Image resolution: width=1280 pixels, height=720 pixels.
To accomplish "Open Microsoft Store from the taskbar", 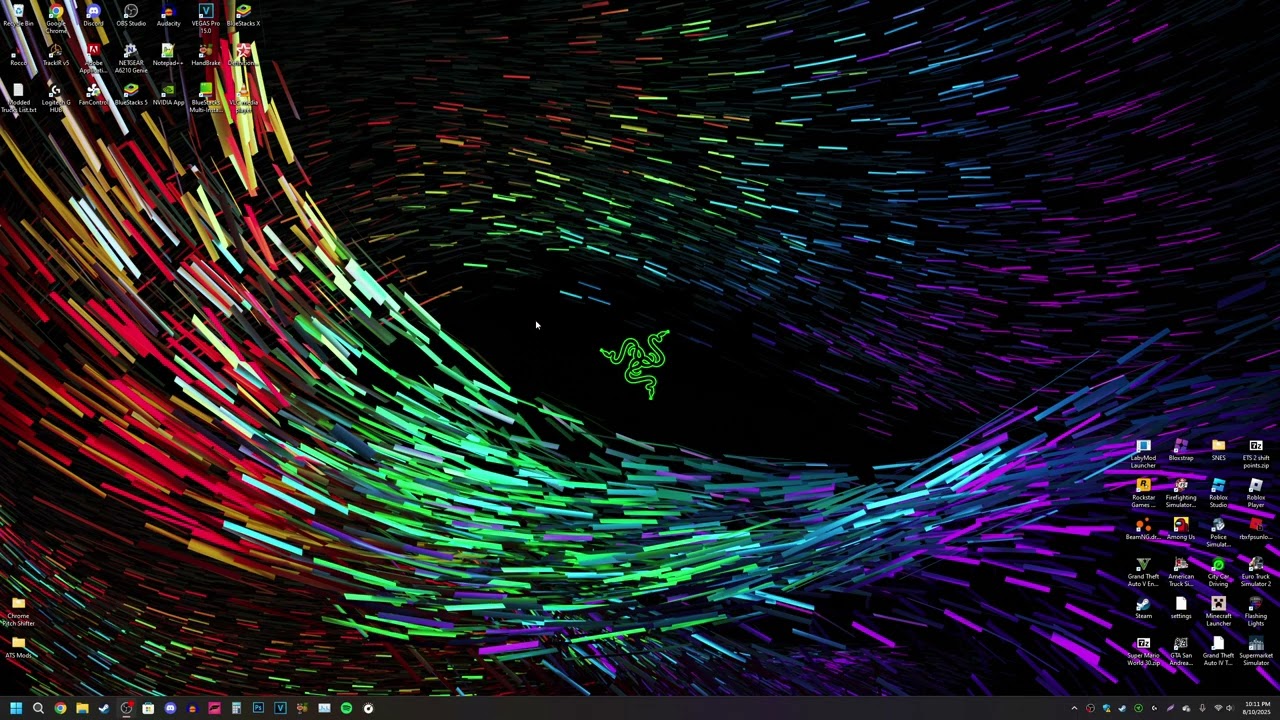I will coord(148,708).
